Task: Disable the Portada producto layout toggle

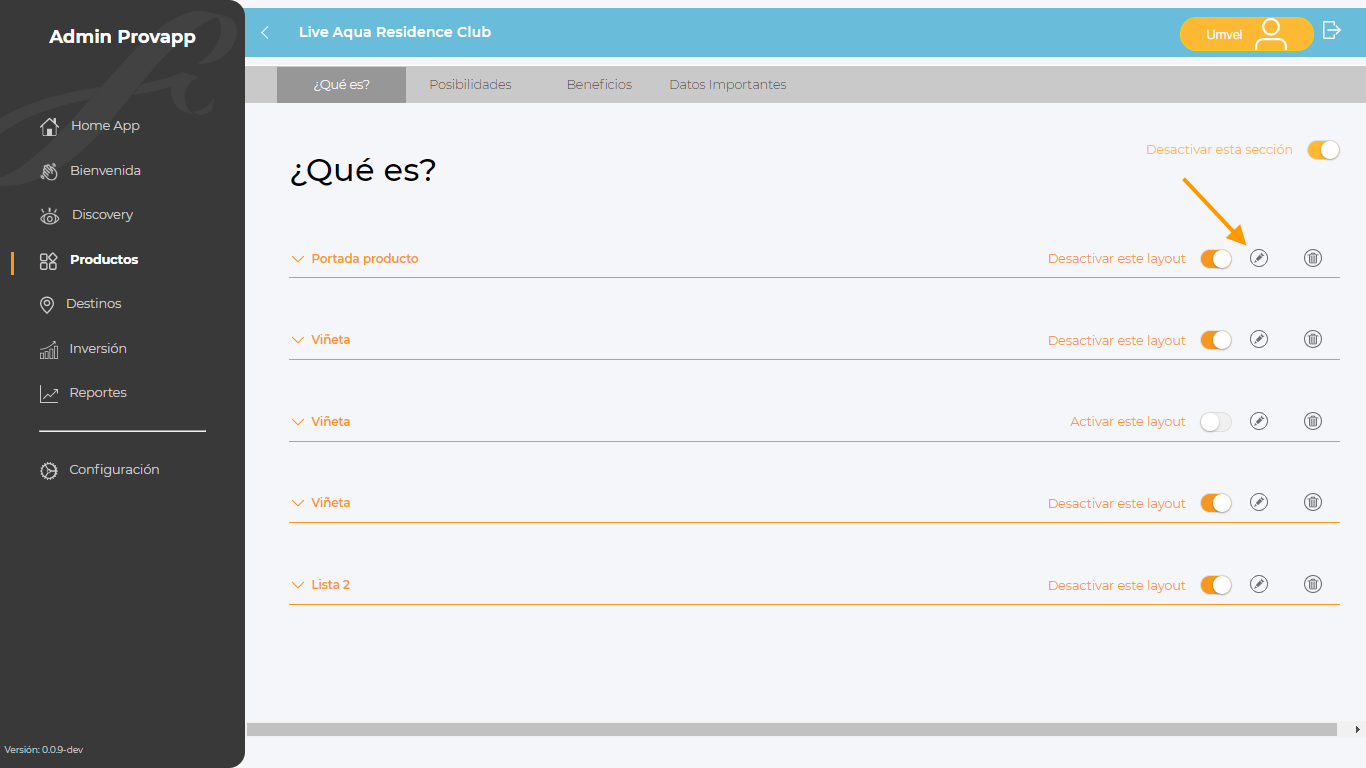Action: (1216, 259)
